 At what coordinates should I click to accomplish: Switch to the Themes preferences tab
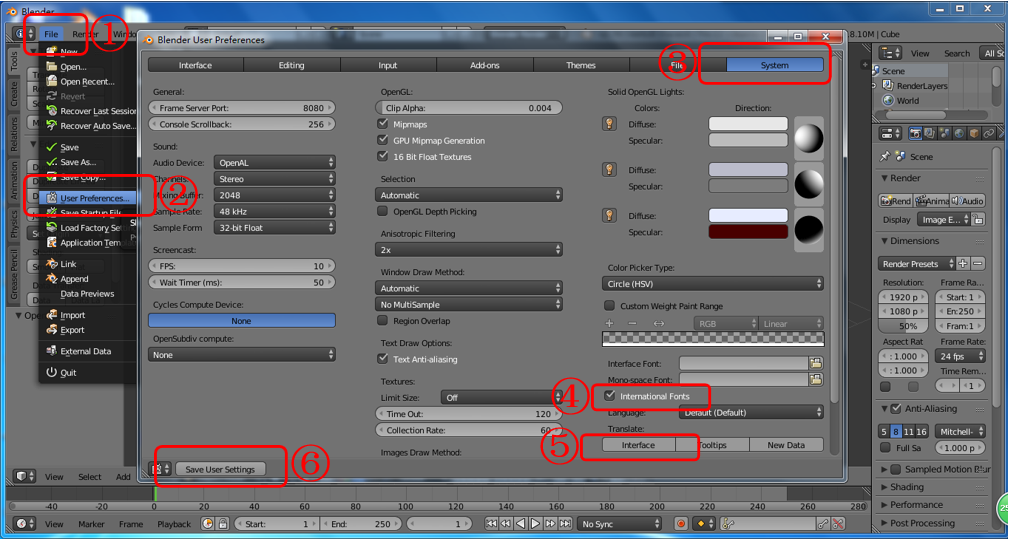(581, 65)
